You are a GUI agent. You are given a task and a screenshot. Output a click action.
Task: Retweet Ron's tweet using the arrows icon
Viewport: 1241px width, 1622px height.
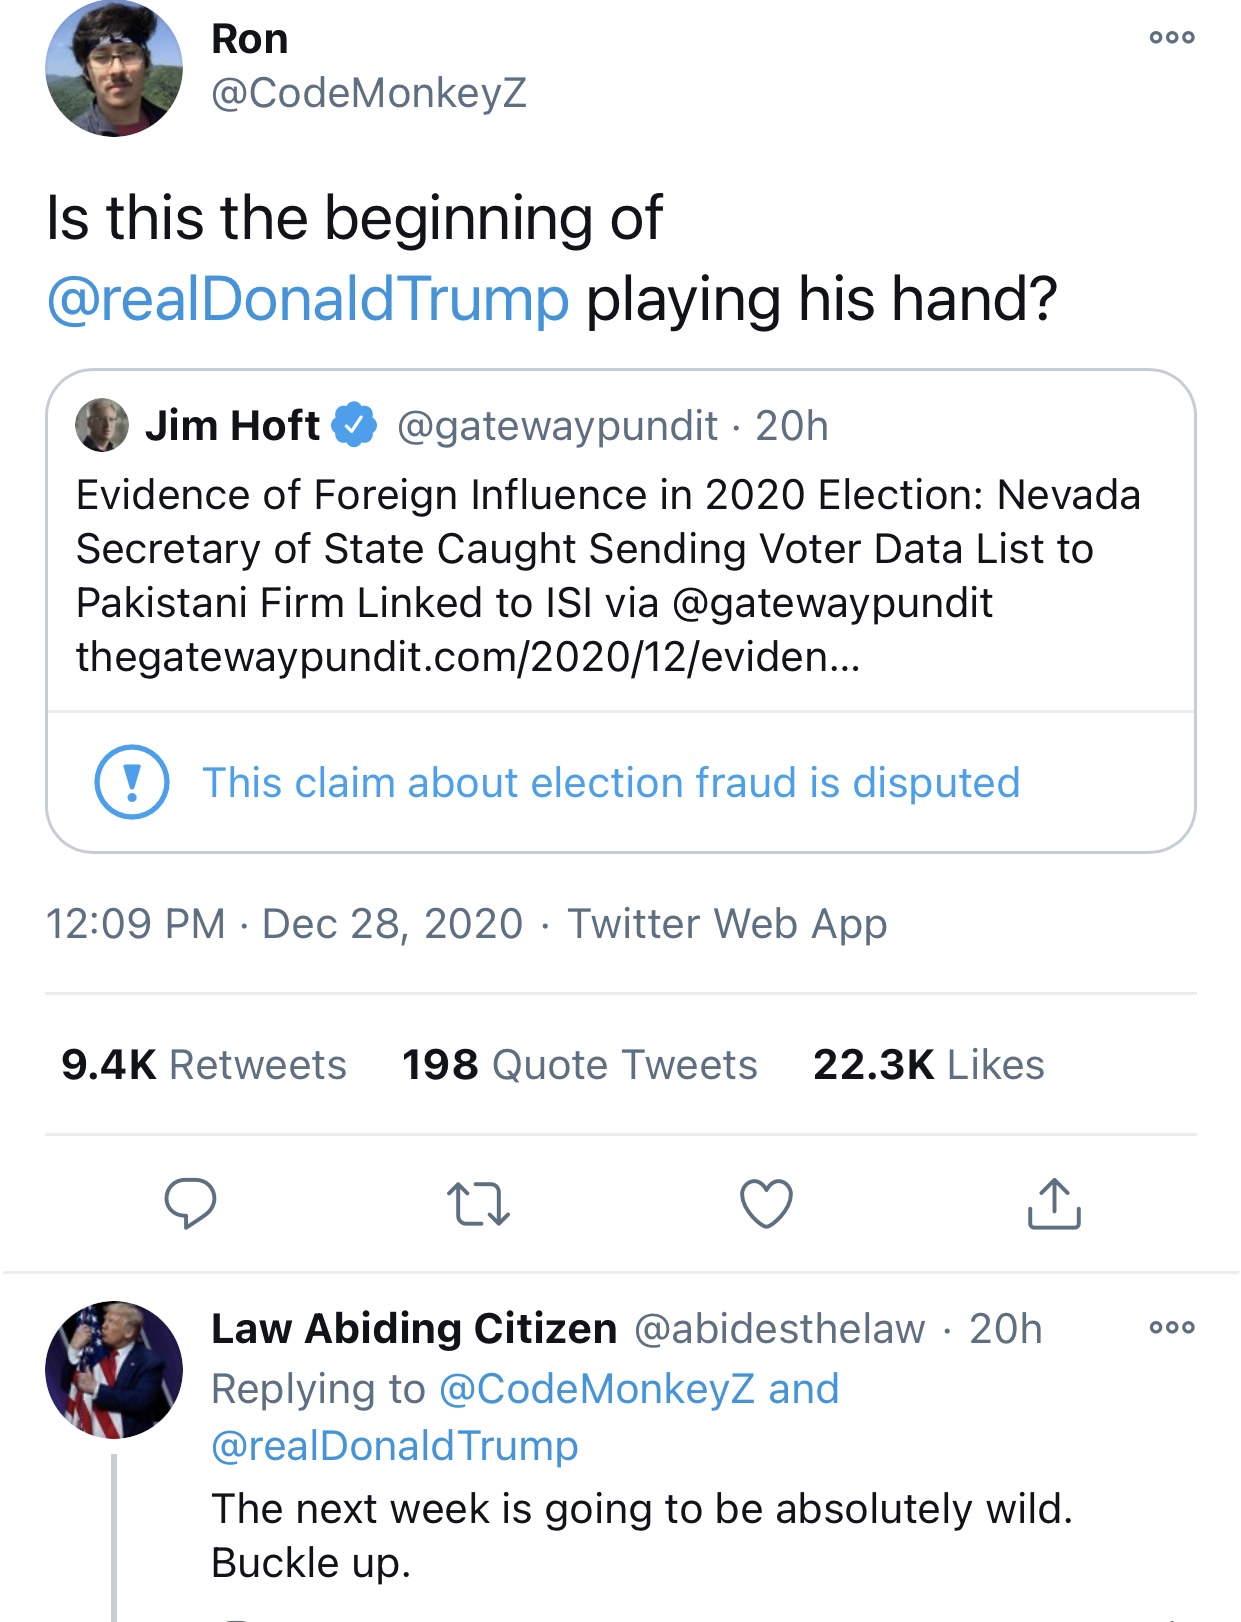[478, 1204]
